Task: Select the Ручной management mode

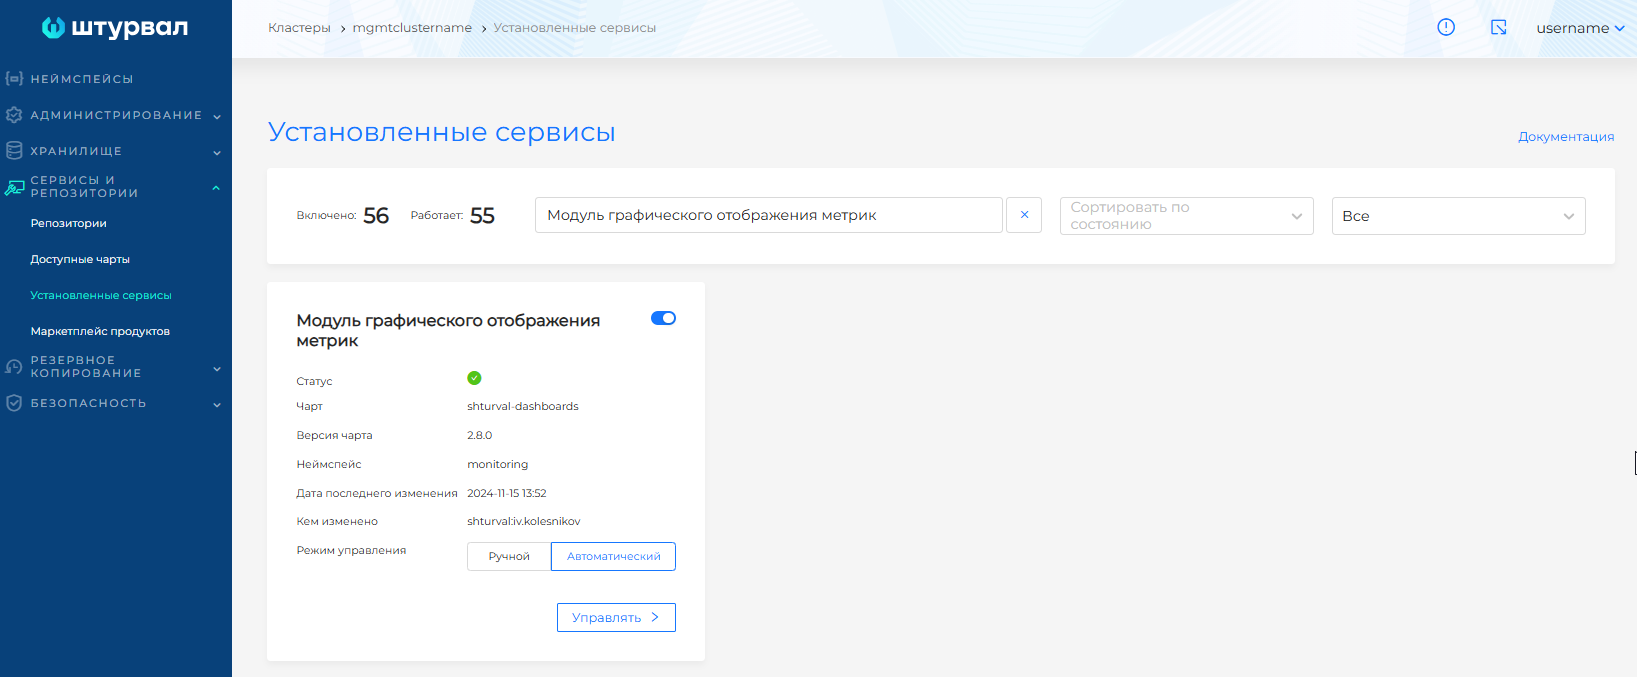Action: (509, 557)
